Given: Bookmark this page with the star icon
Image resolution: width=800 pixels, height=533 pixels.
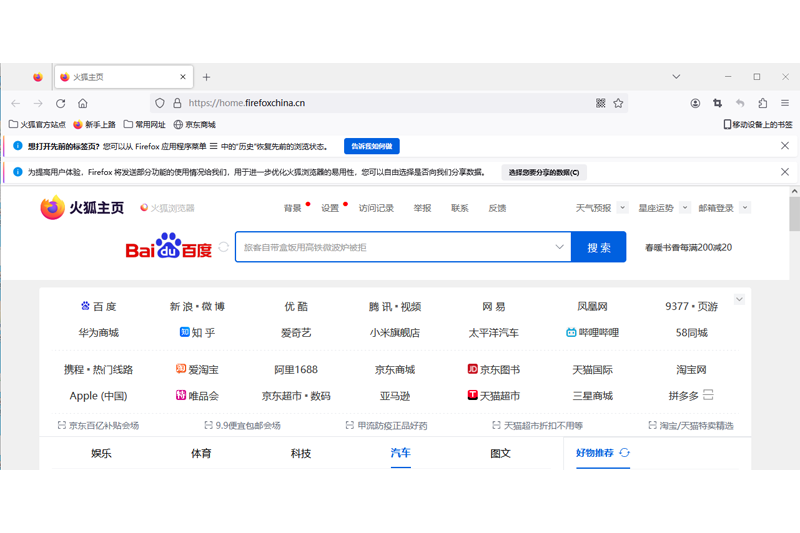Looking at the screenshot, I should tap(618, 103).
